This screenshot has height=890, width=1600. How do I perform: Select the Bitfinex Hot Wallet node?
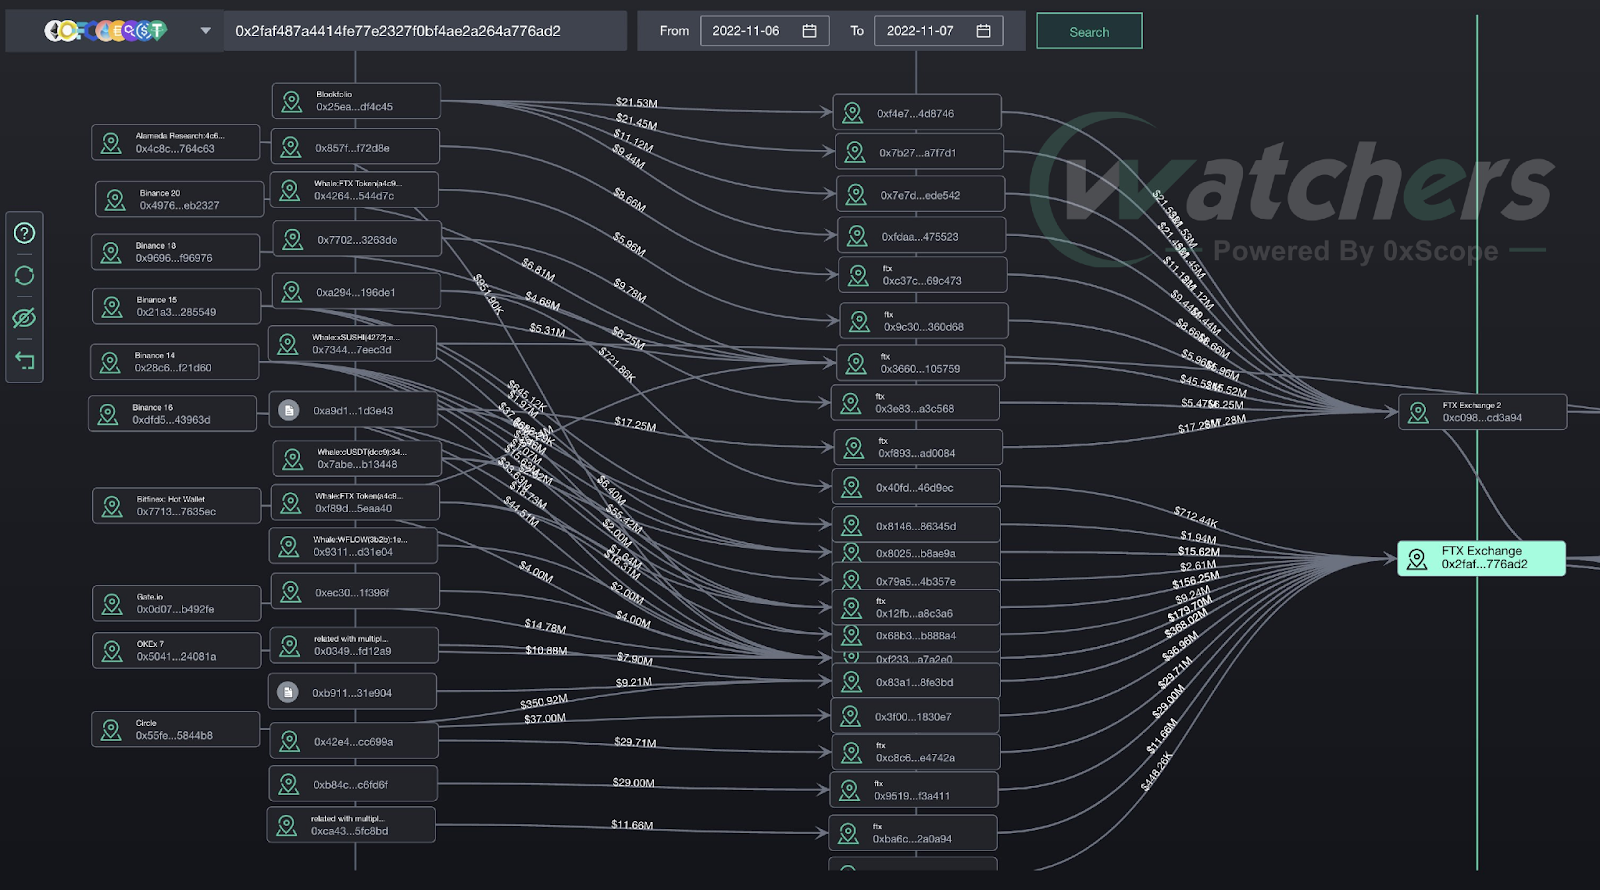(x=177, y=505)
